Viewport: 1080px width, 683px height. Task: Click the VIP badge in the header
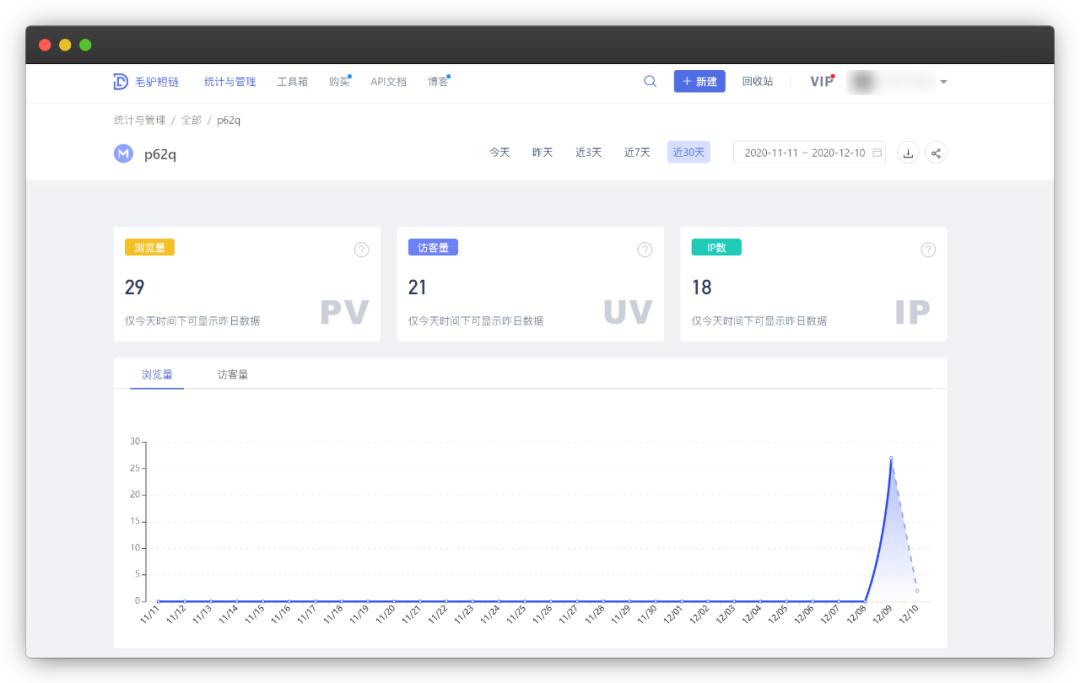coord(822,83)
